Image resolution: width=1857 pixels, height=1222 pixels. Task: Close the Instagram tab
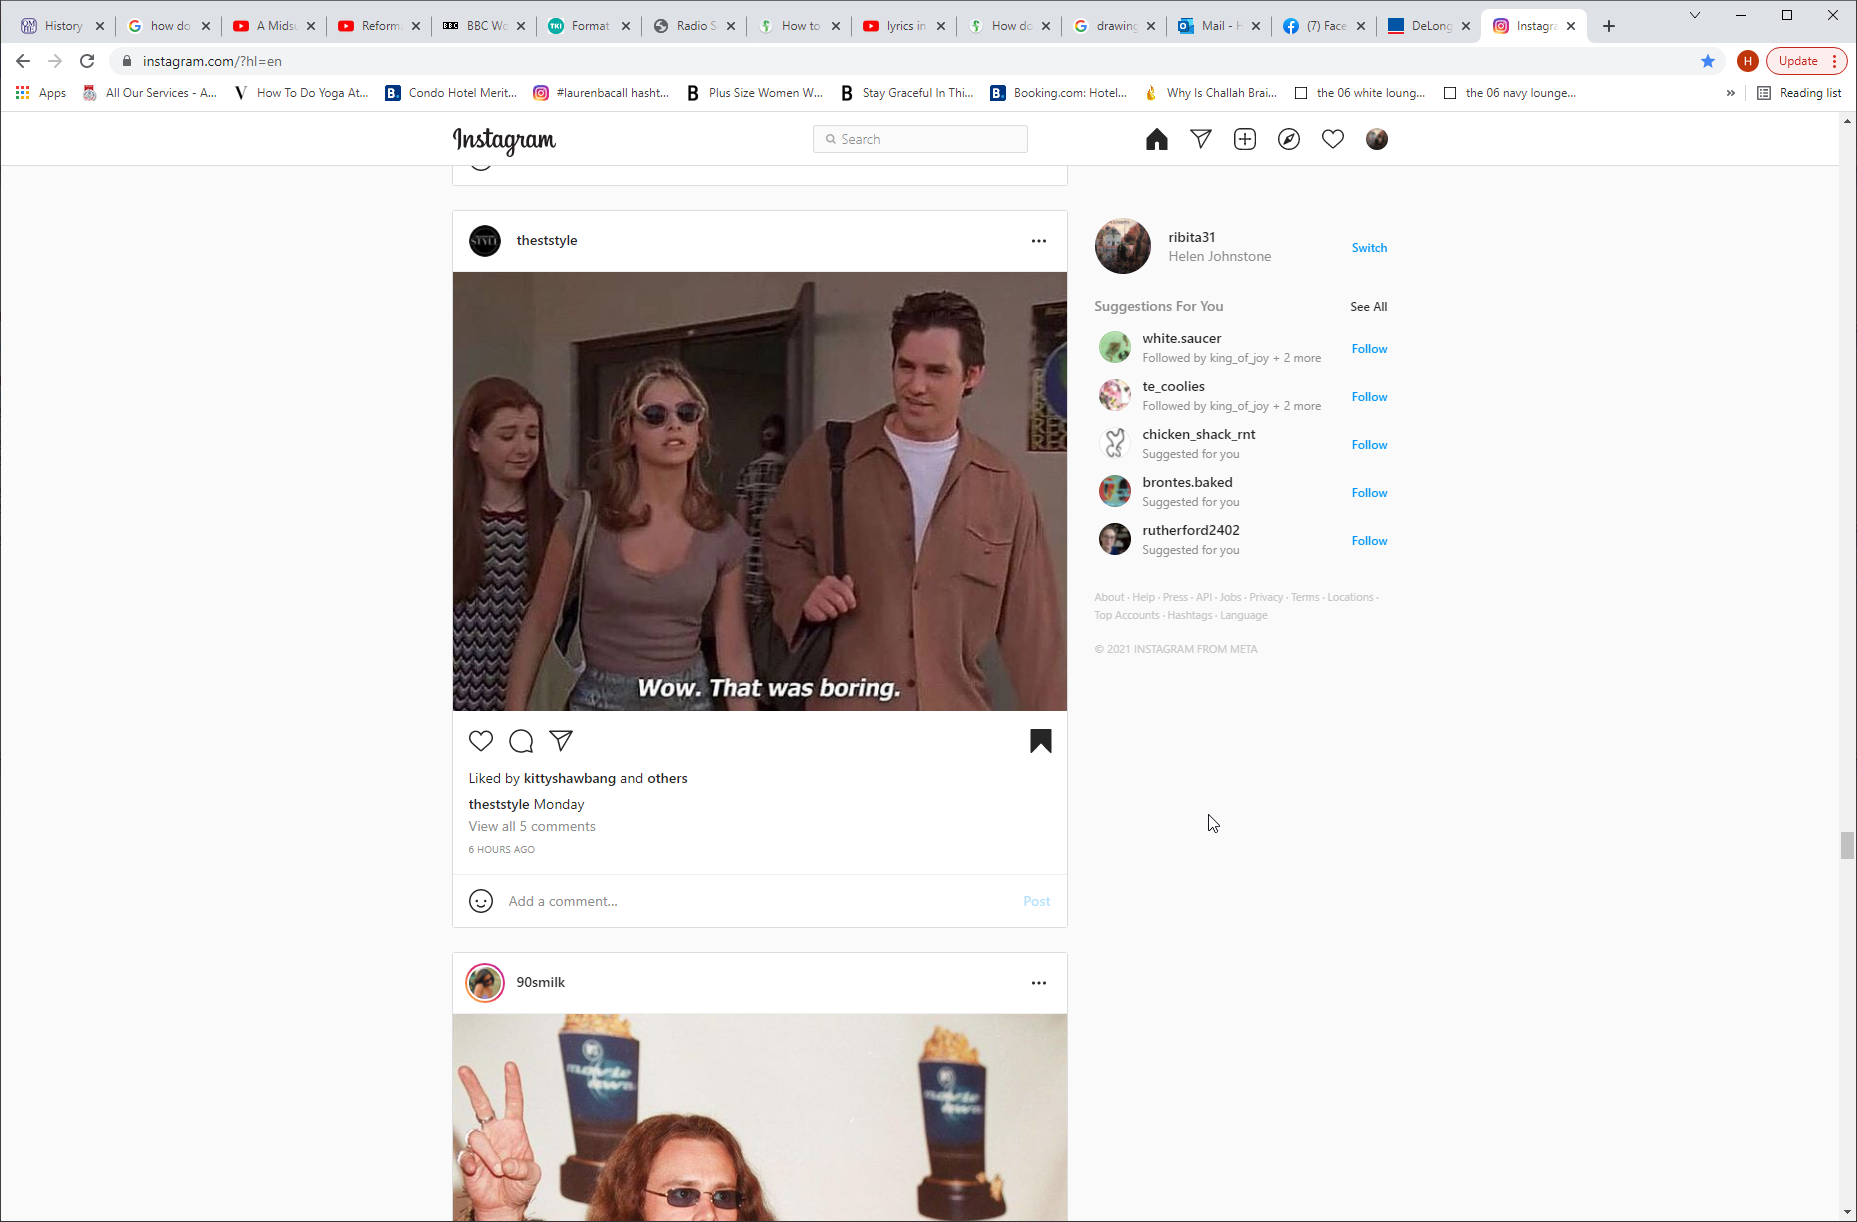(x=1571, y=26)
